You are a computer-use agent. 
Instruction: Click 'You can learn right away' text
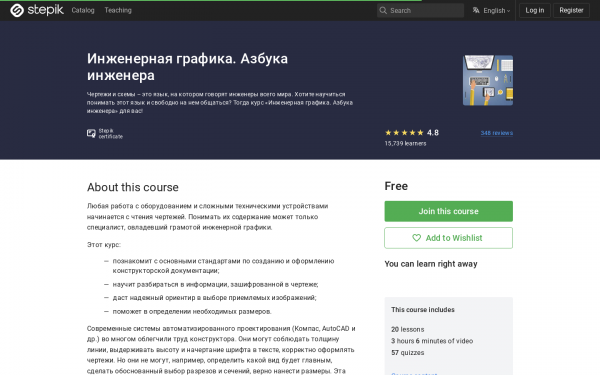(x=431, y=264)
